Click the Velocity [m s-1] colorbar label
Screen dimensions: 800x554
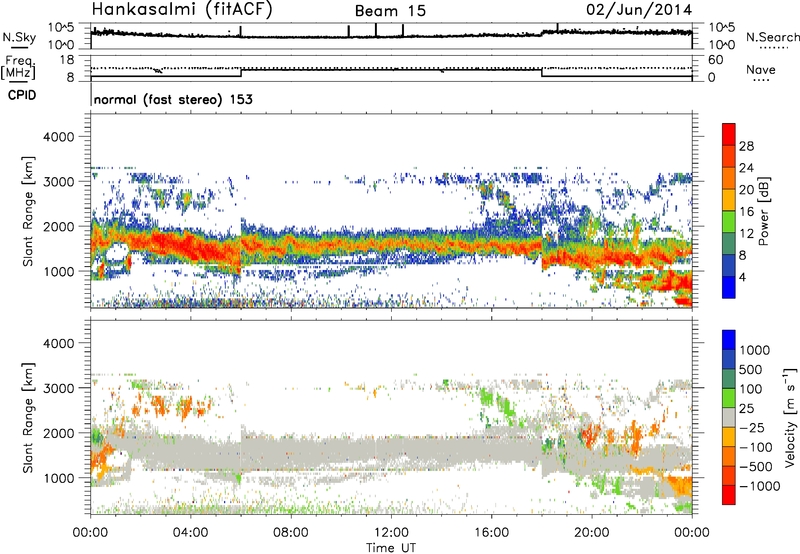point(790,418)
